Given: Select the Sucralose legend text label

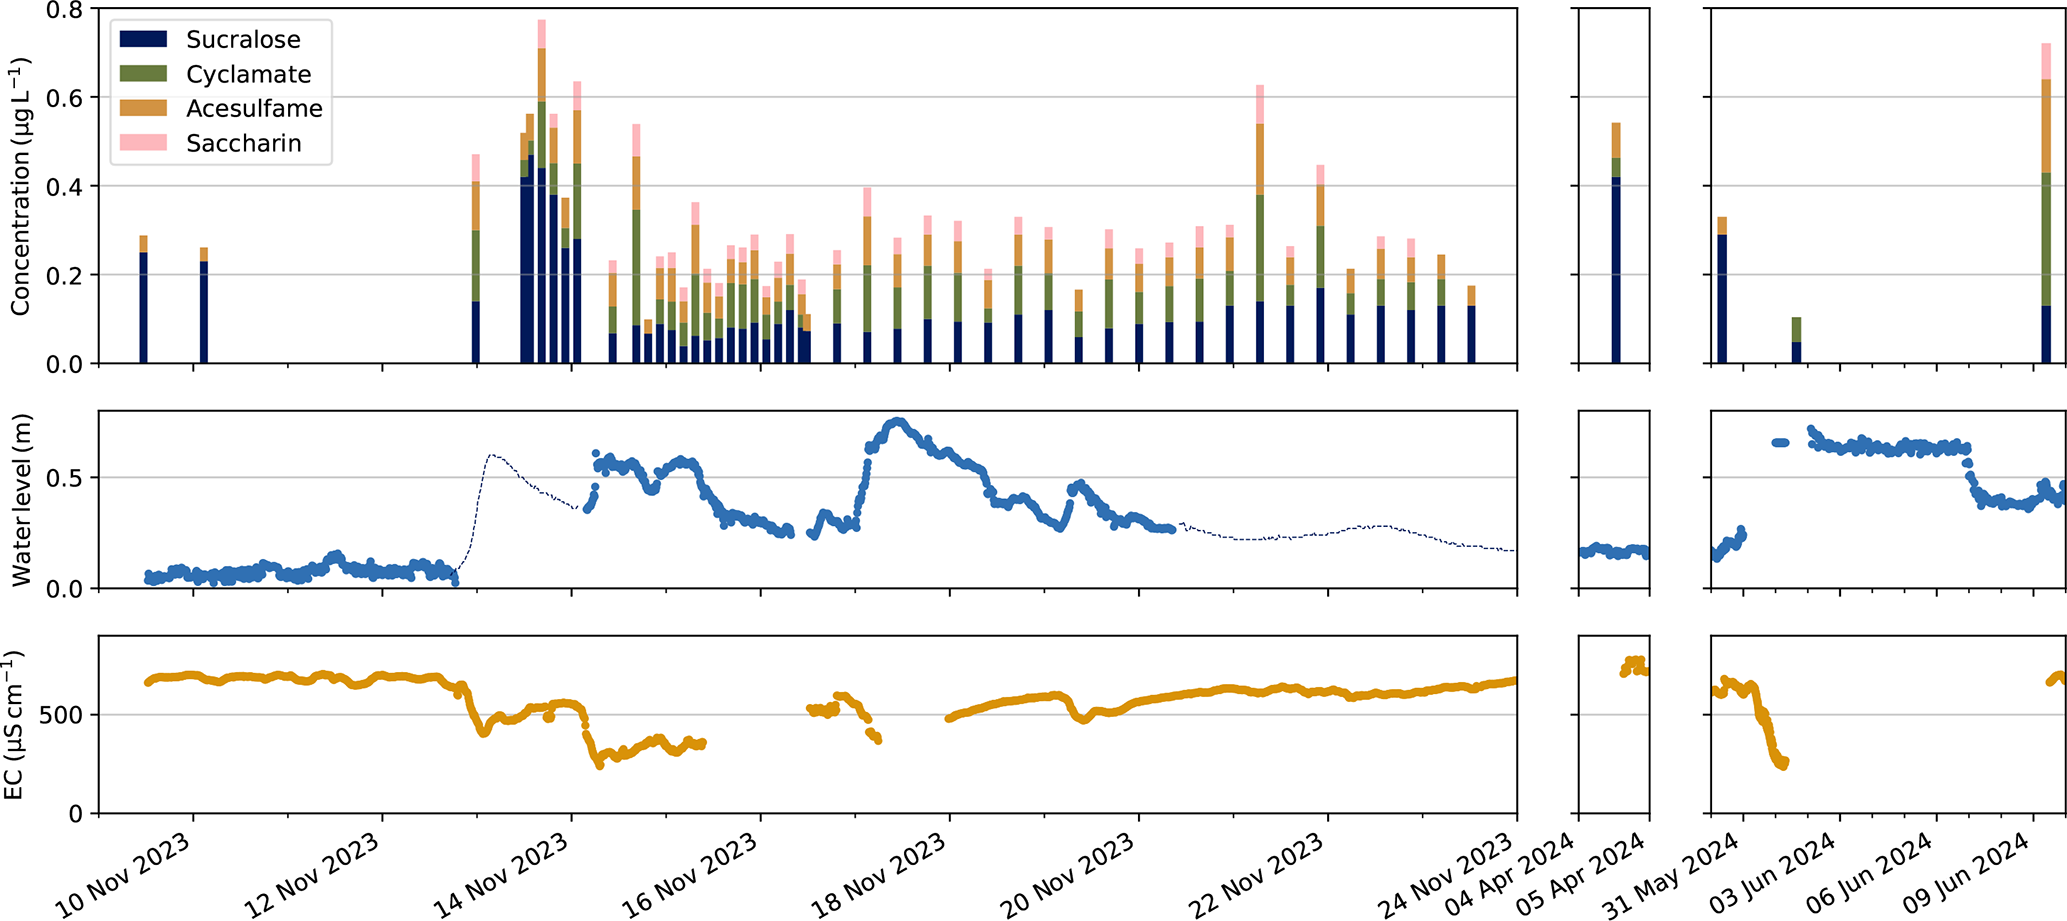Looking at the screenshot, I should 243,40.
